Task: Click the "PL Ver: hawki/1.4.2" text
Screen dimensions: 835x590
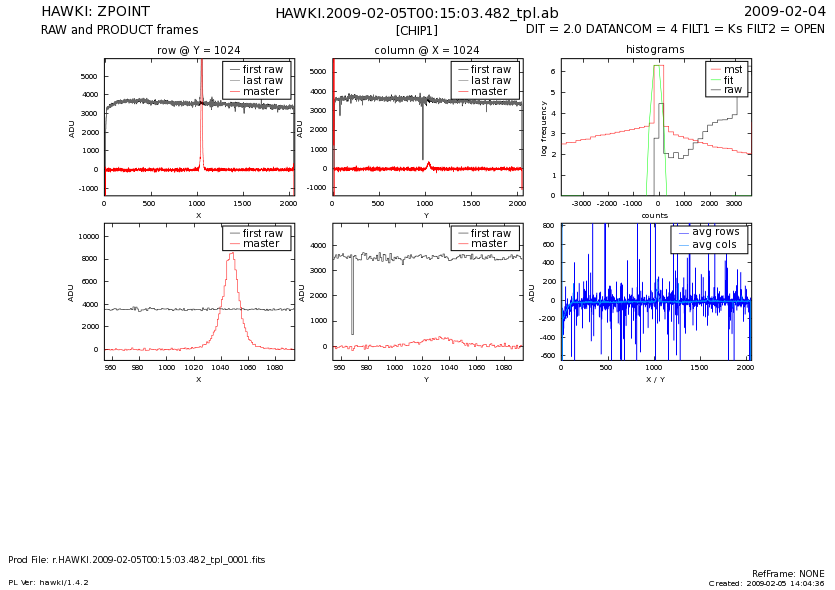Action: pyautogui.click(x=48, y=582)
